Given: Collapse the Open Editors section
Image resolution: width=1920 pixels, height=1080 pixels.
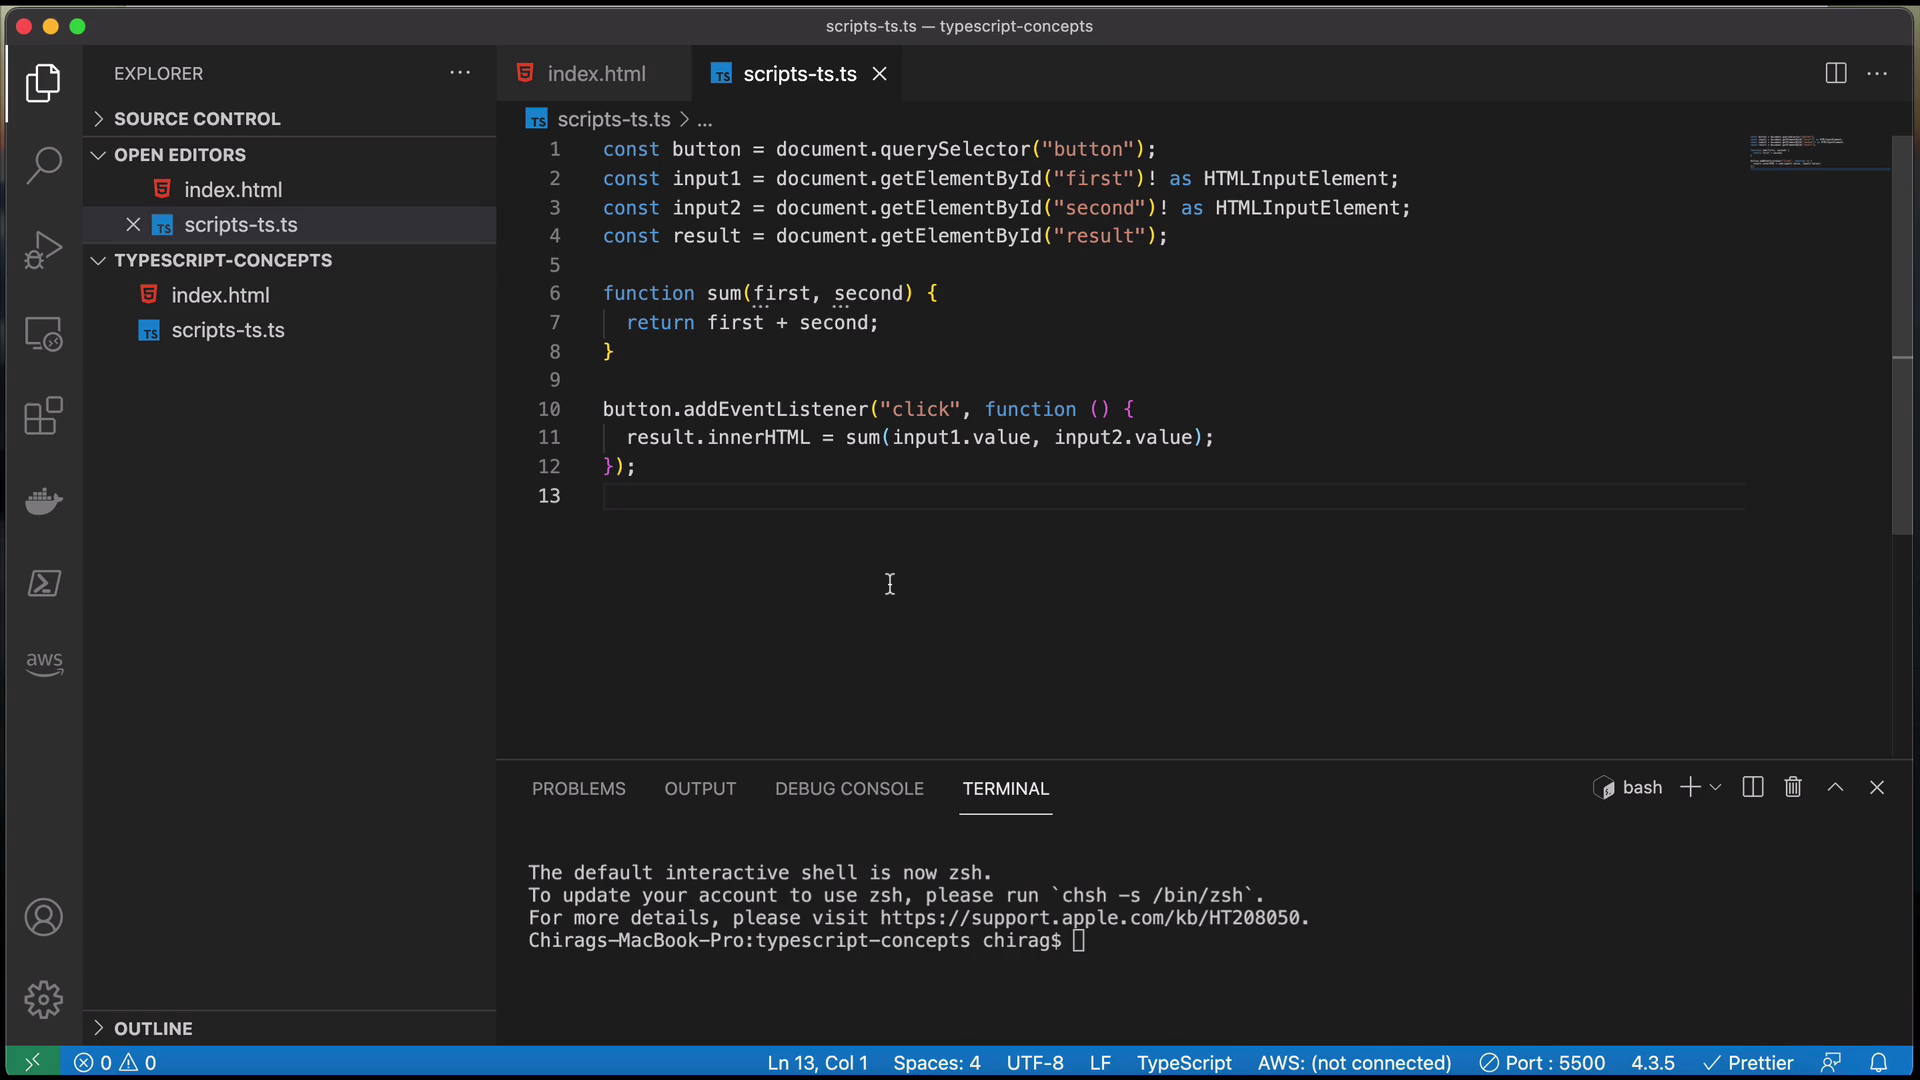Looking at the screenshot, I should coord(290,155).
